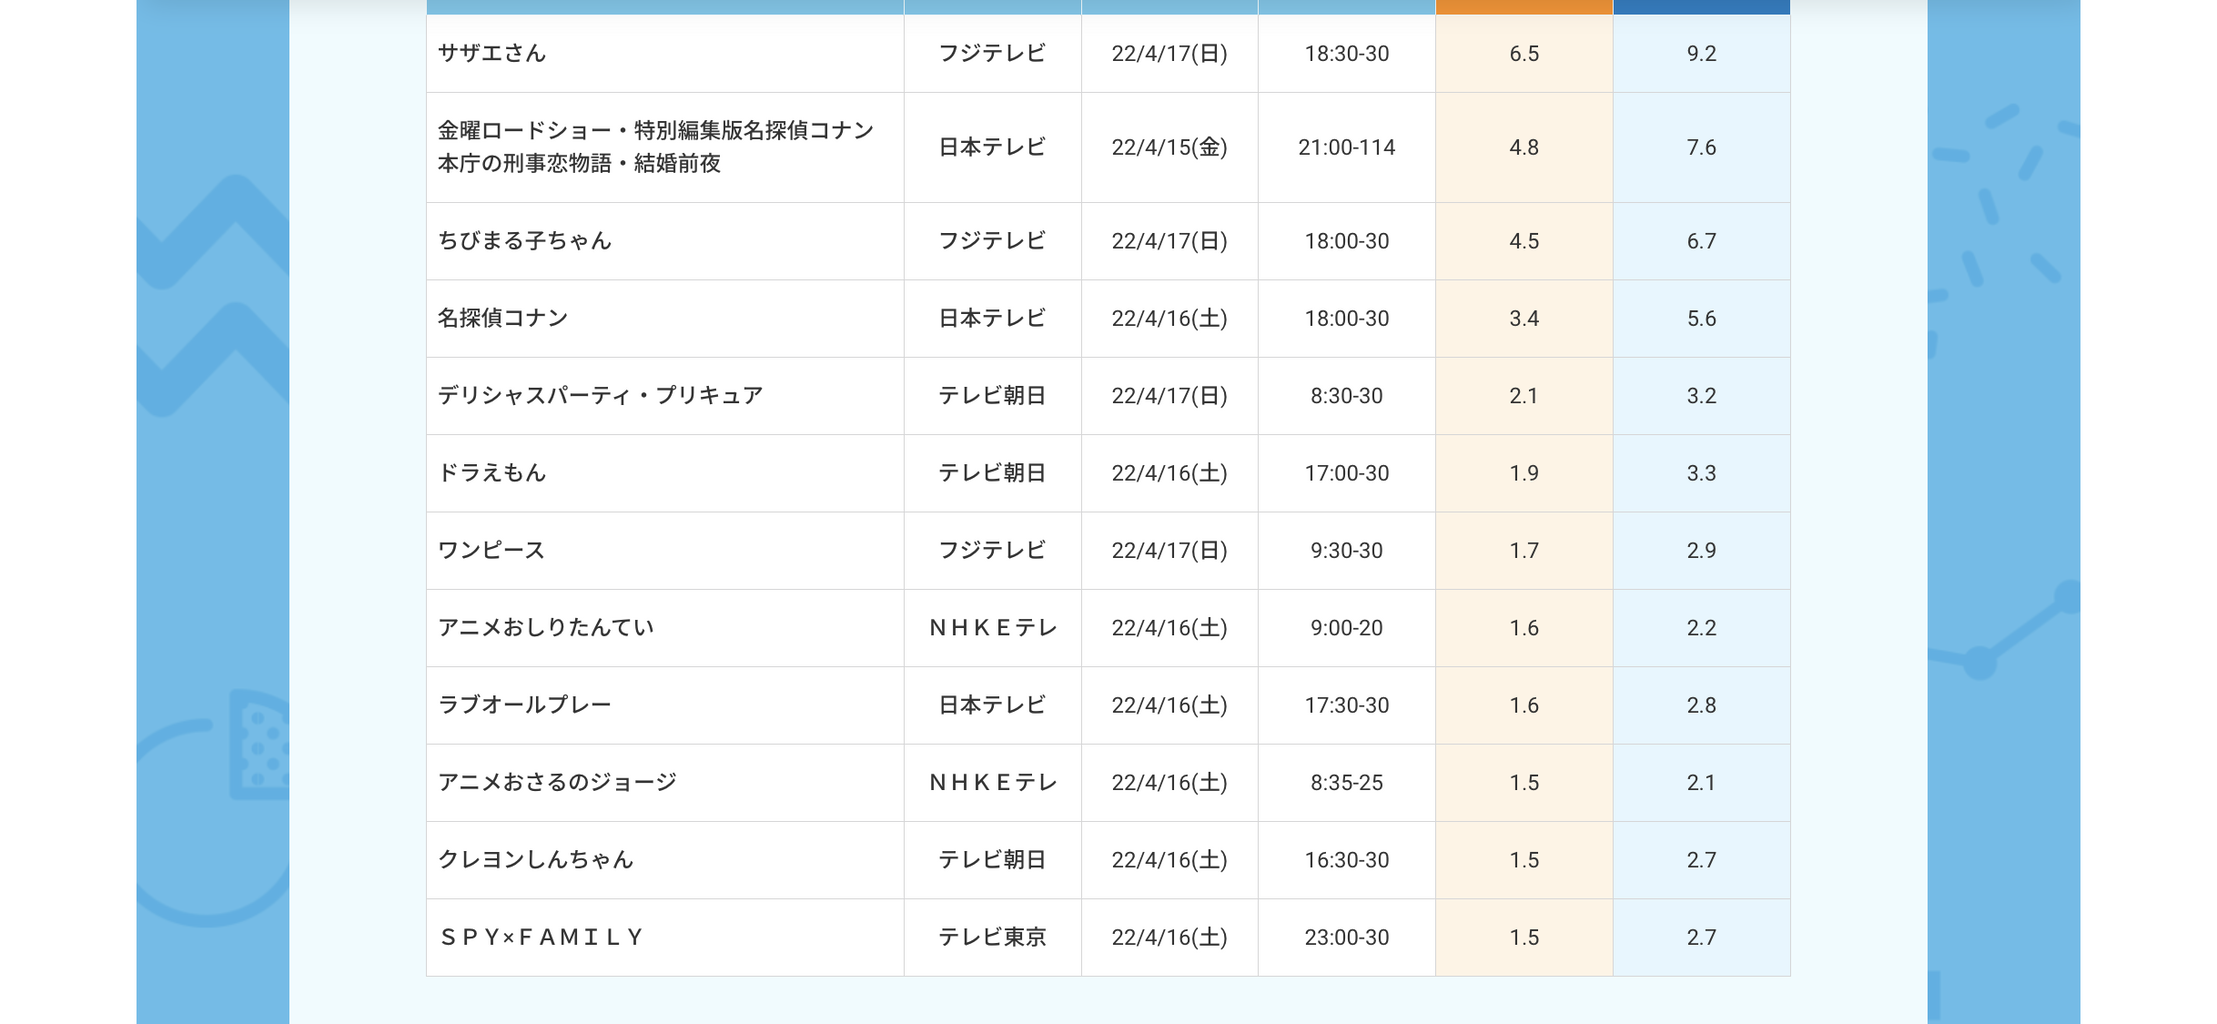Image resolution: width=2217 pixels, height=1024 pixels.
Task: Click the SPY×FAMILY program title
Action: pos(542,937)
